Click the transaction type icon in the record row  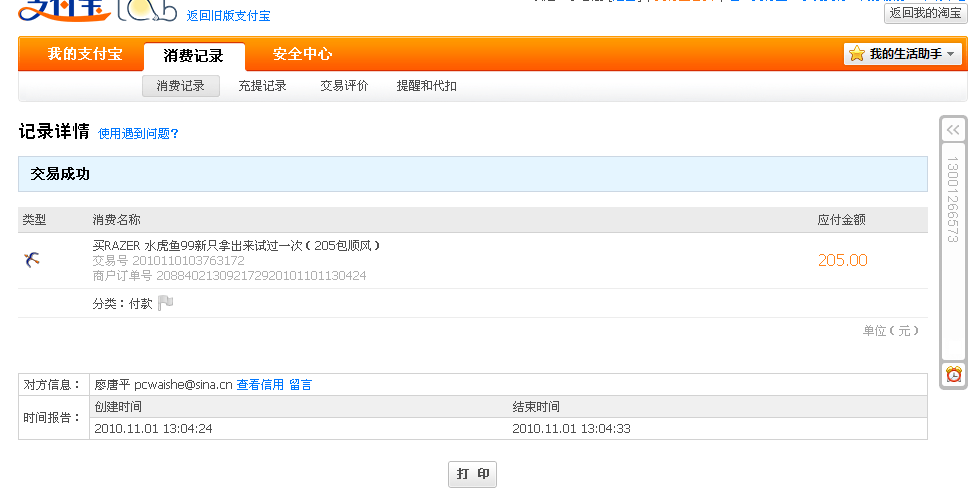pos(32,260)
